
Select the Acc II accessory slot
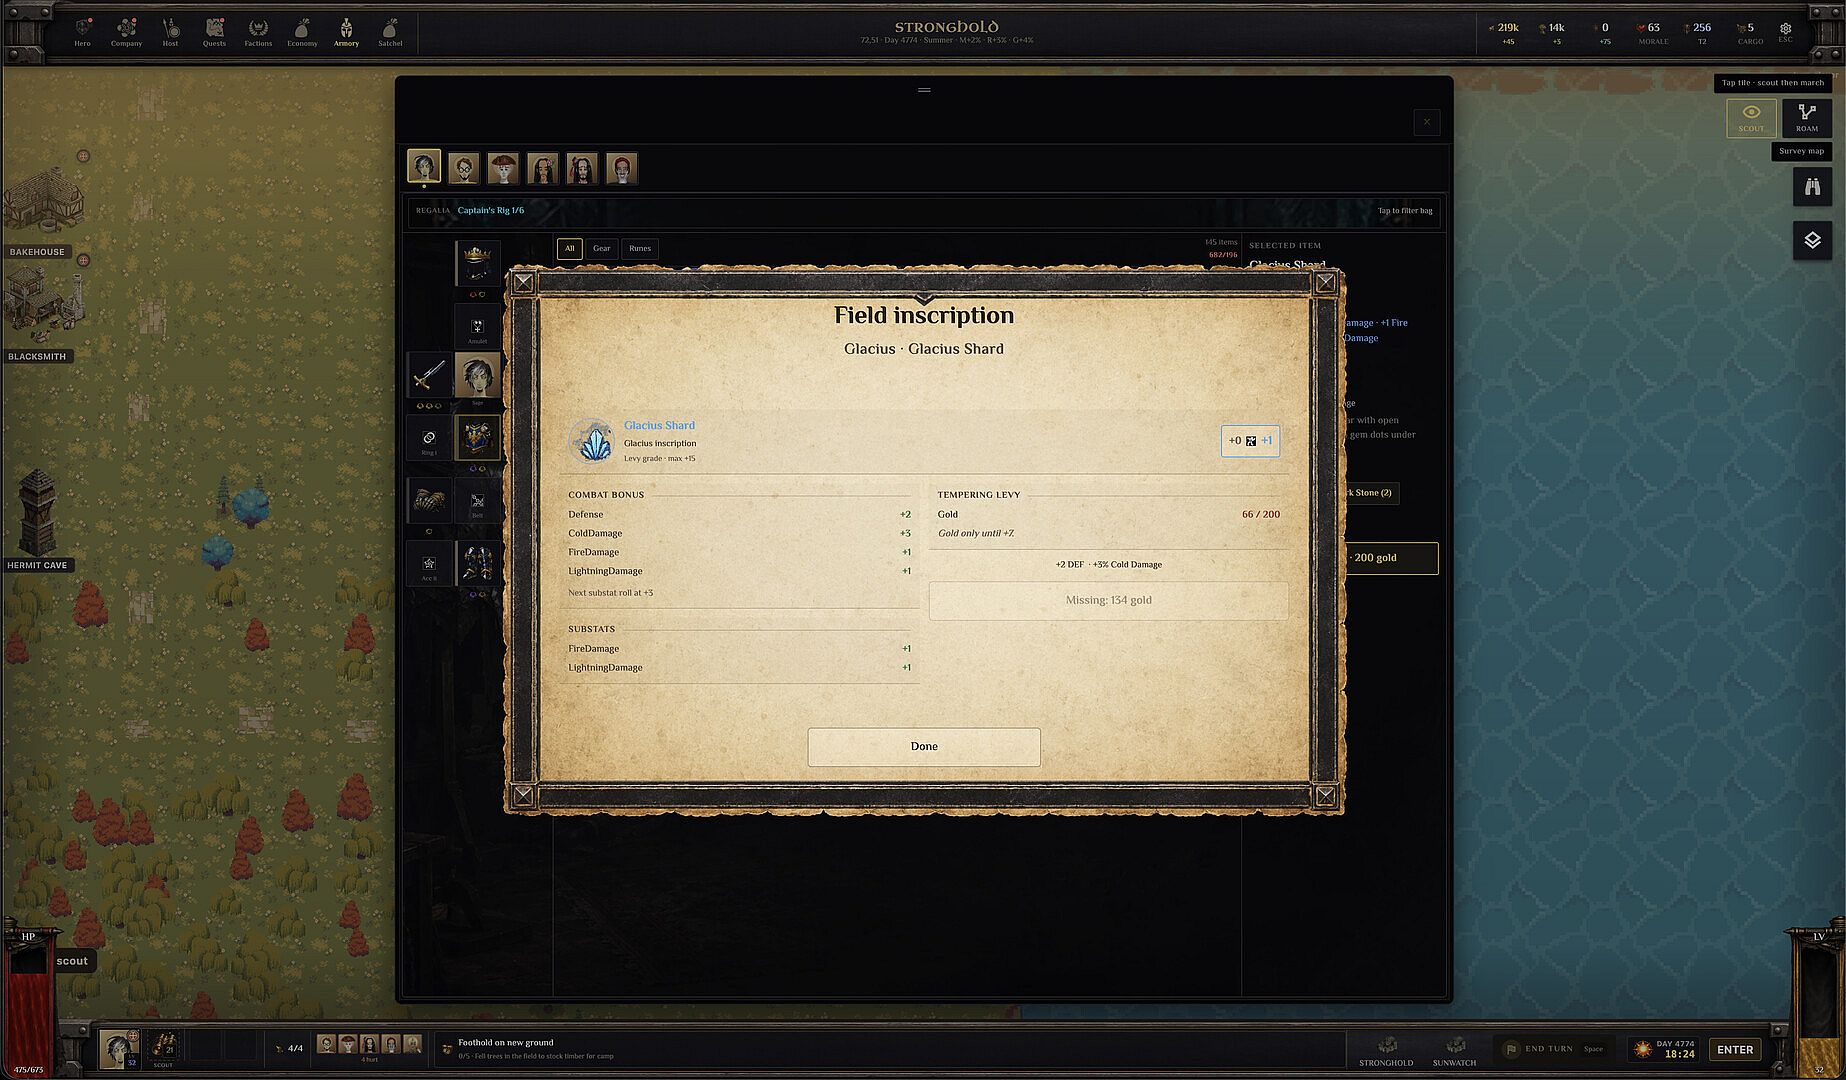pos(429,564)
